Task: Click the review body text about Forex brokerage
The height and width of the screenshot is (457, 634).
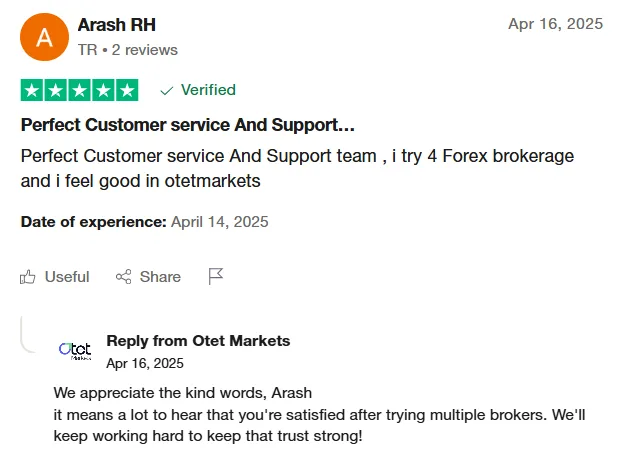Action: [x=297, y=169]
